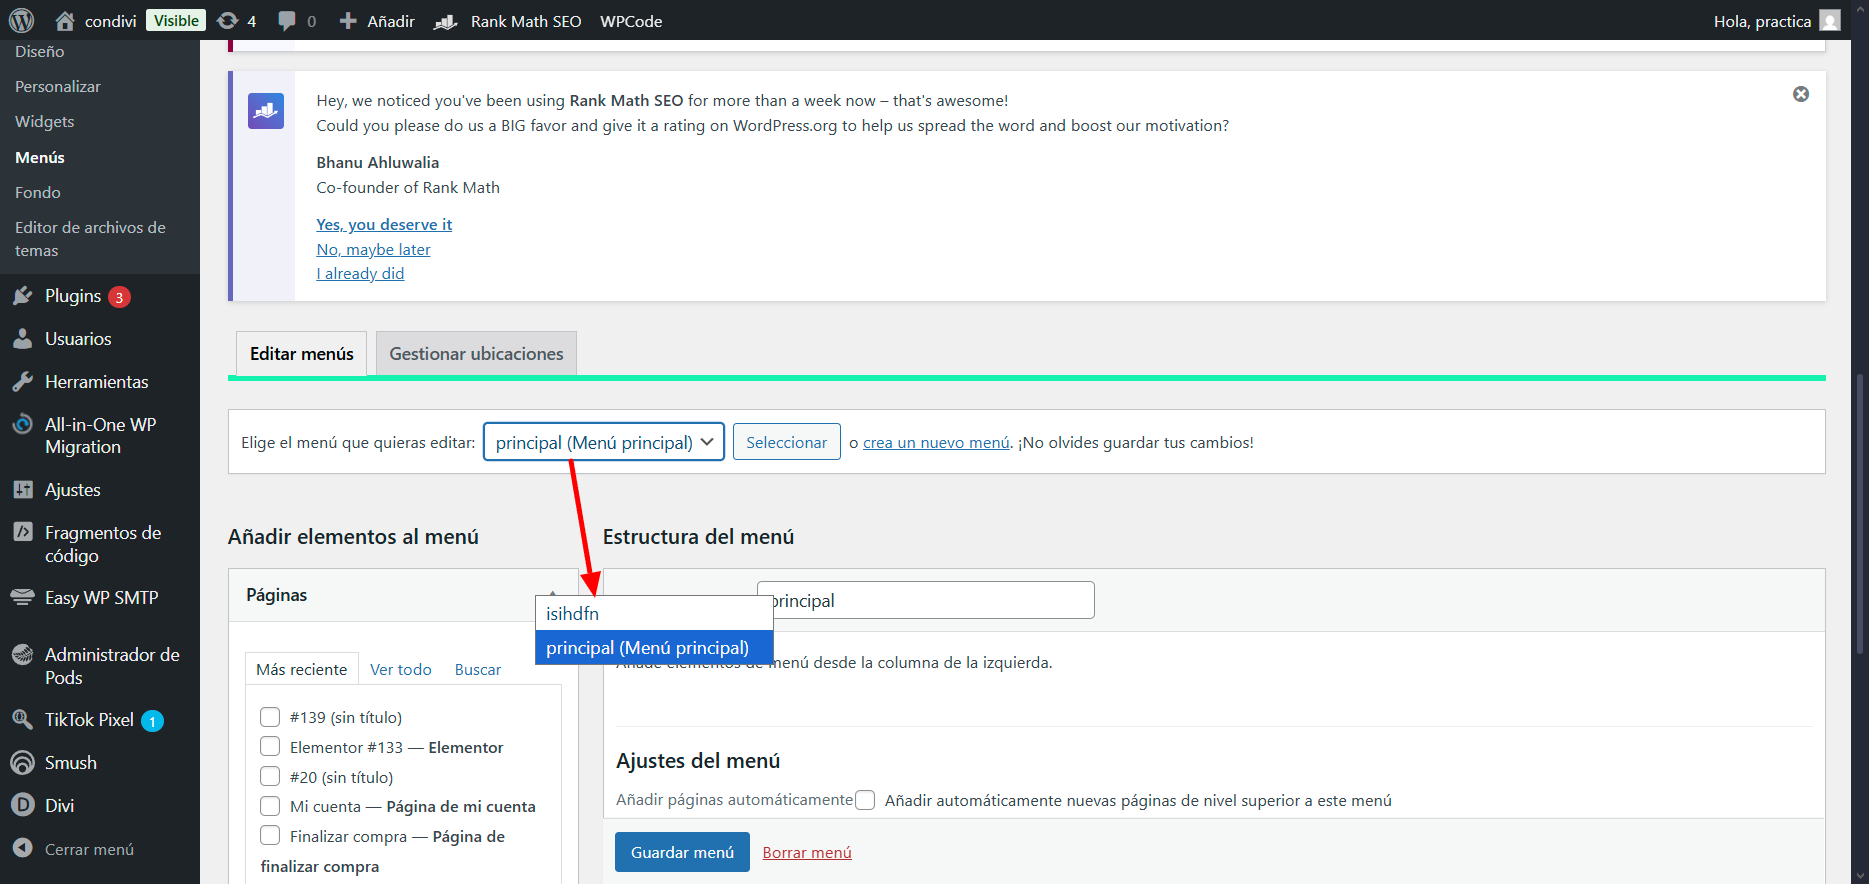Switch to the Ver todo tab
The height and width of the screenshot is (884, 1869).
[400, 670]
